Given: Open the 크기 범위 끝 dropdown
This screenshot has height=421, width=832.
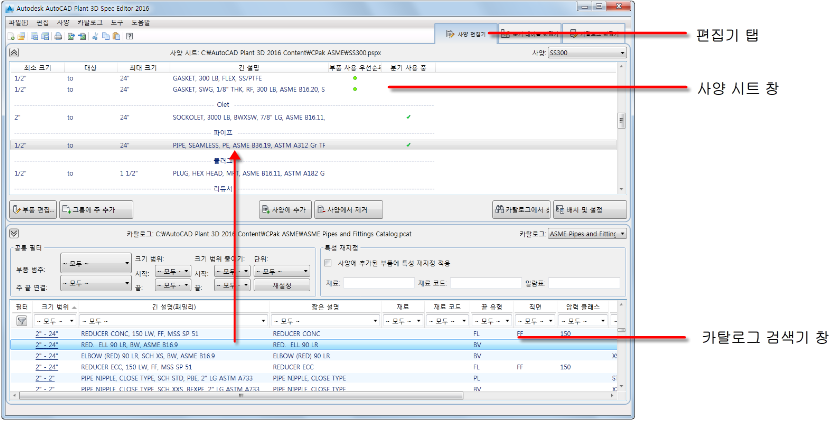Looking at the screenshot, I should click(173, 285).
